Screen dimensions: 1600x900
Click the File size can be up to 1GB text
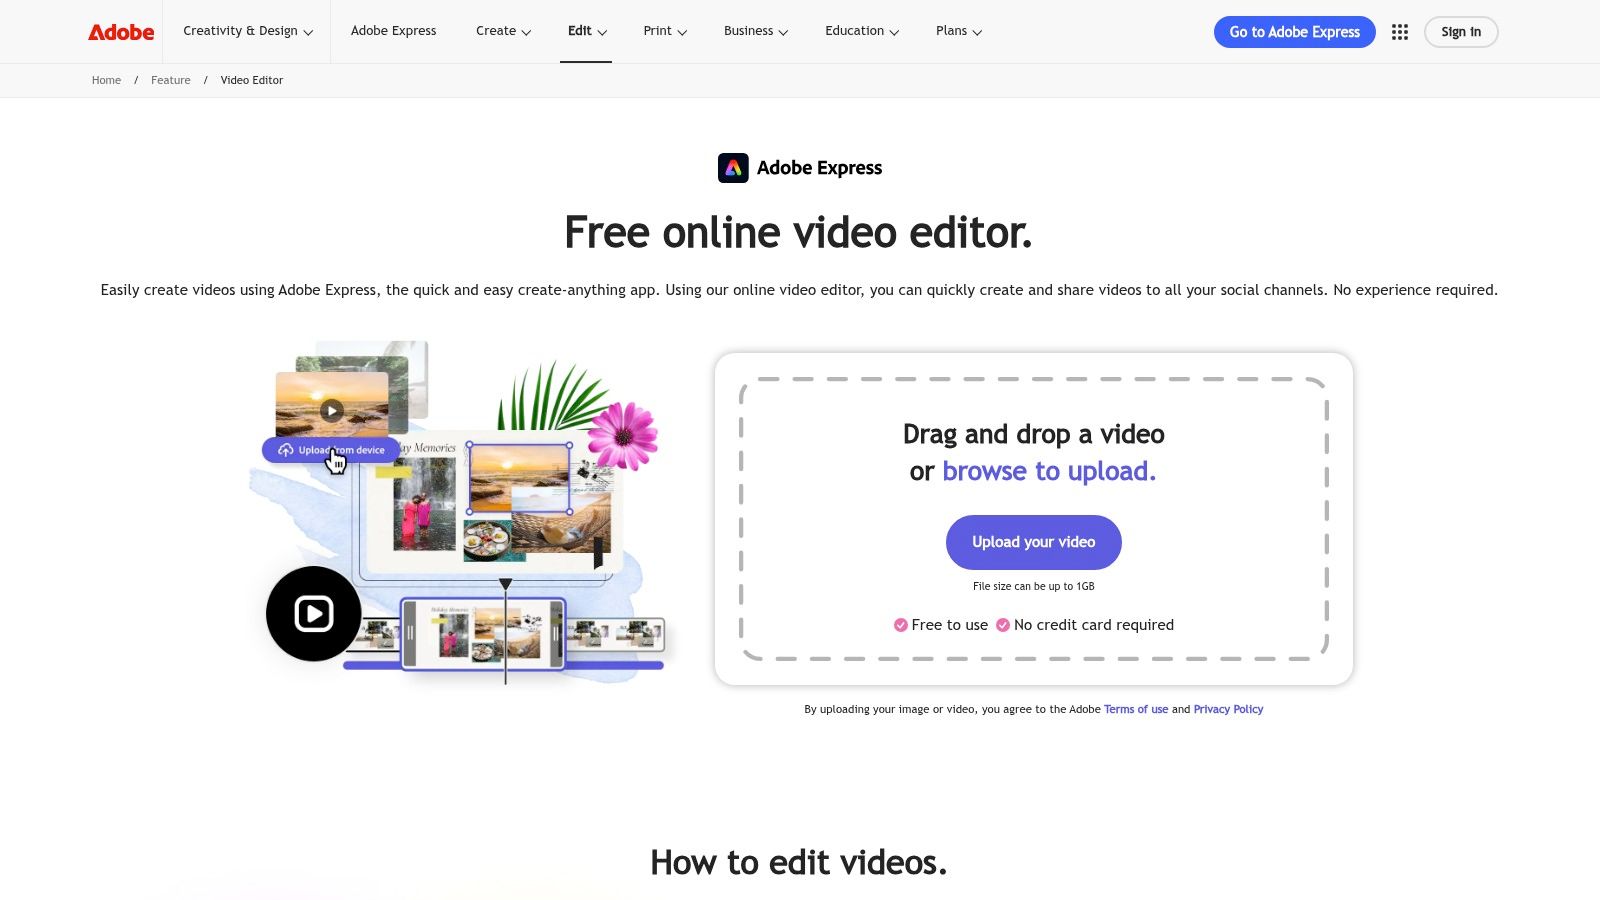pyautogui.click(x=1034, y=586)
